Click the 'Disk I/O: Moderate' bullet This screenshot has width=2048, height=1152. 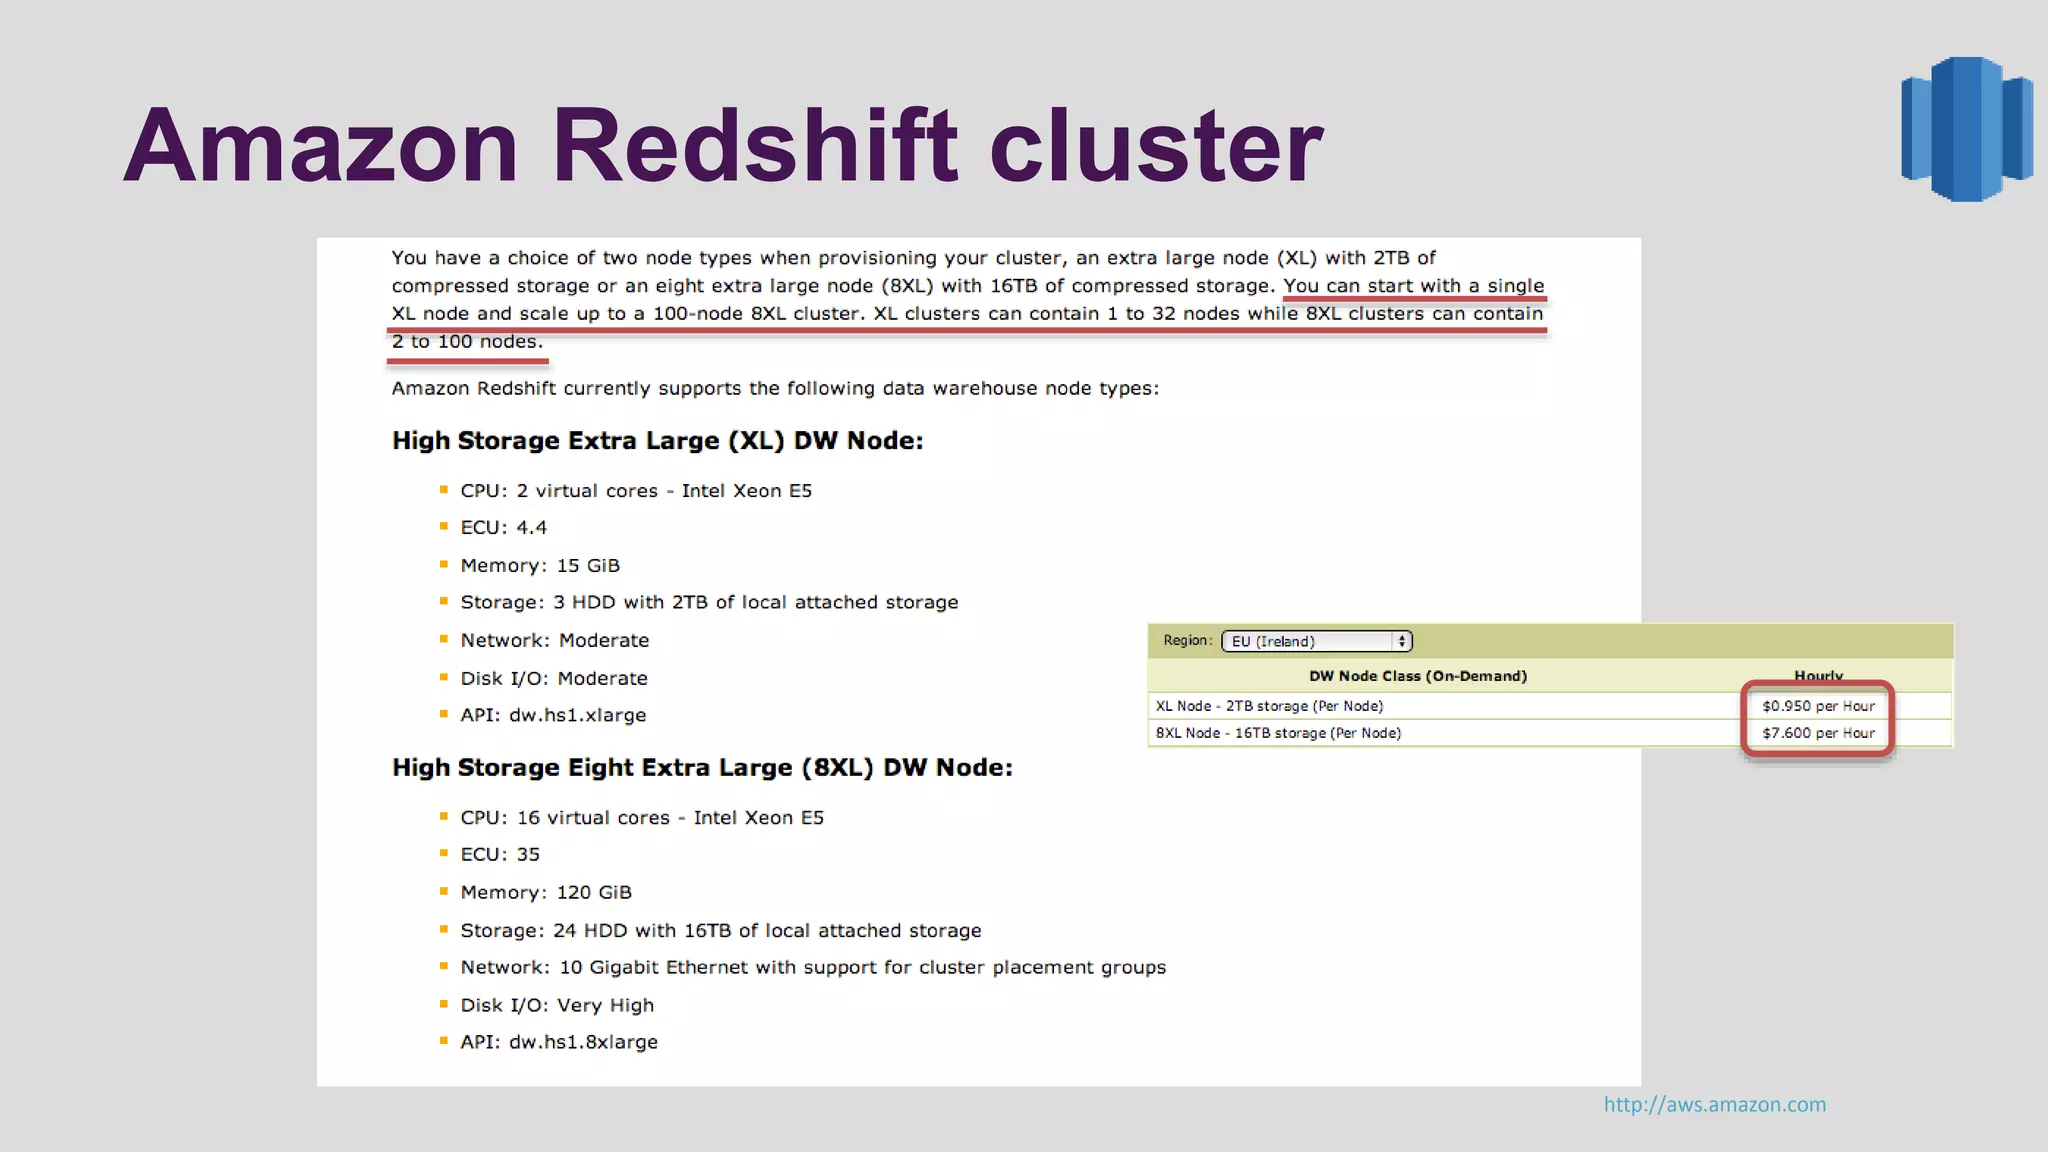[x=554, y=678]
